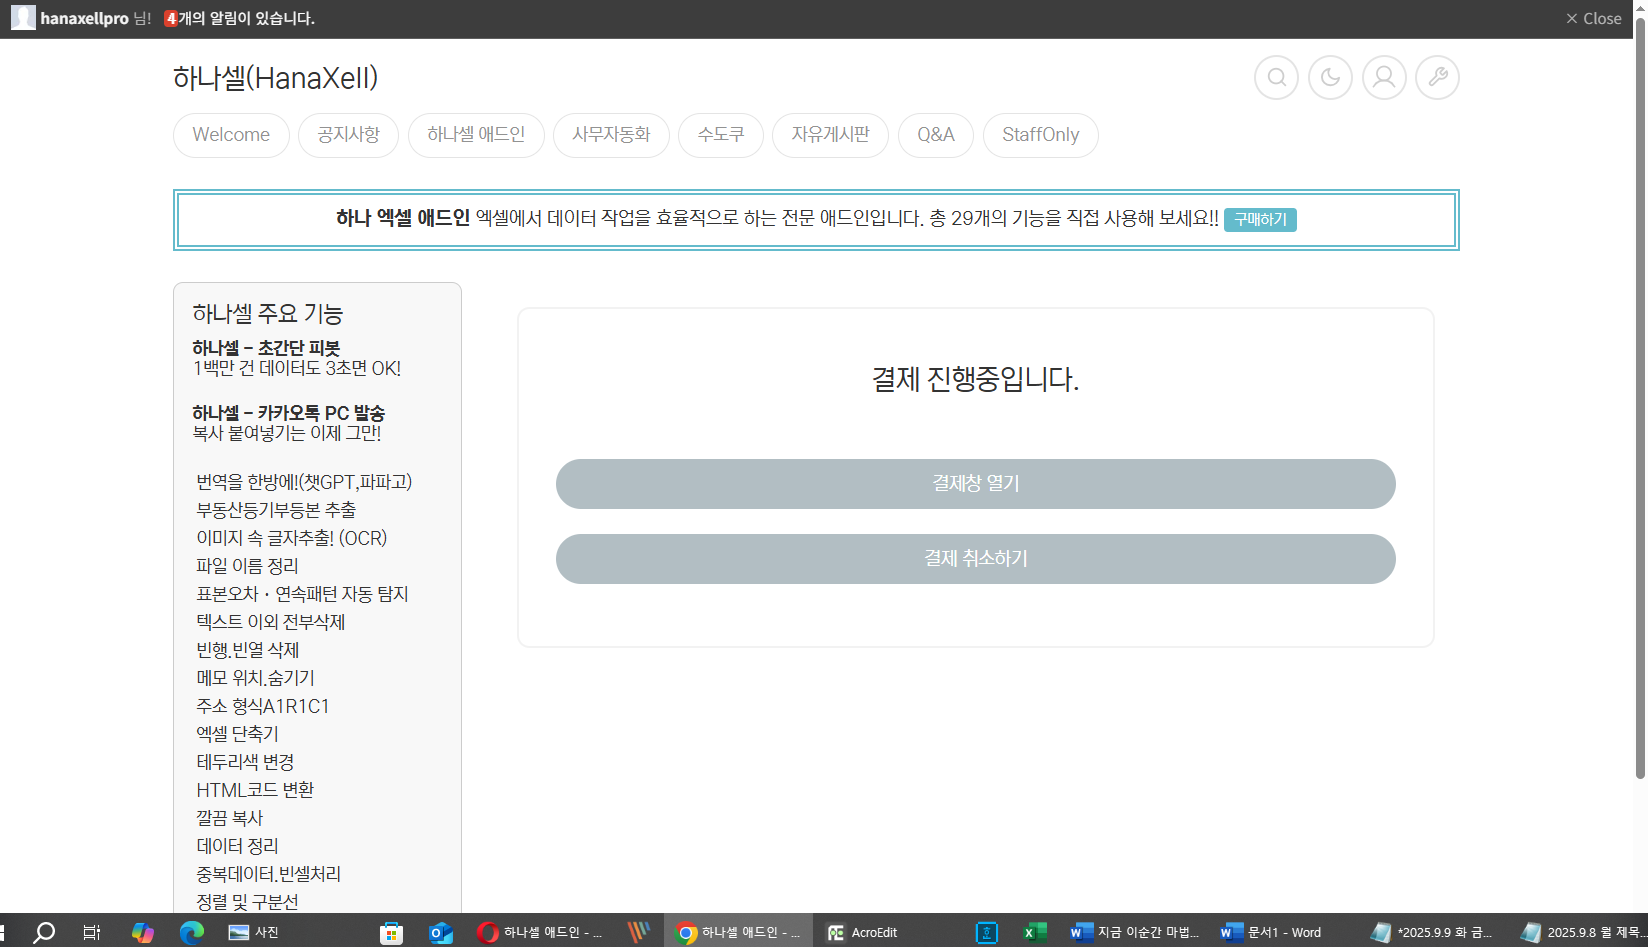Open Microsoft Edge from the taskbar
The image size is (1648, 947).
[x=192, y=932]
